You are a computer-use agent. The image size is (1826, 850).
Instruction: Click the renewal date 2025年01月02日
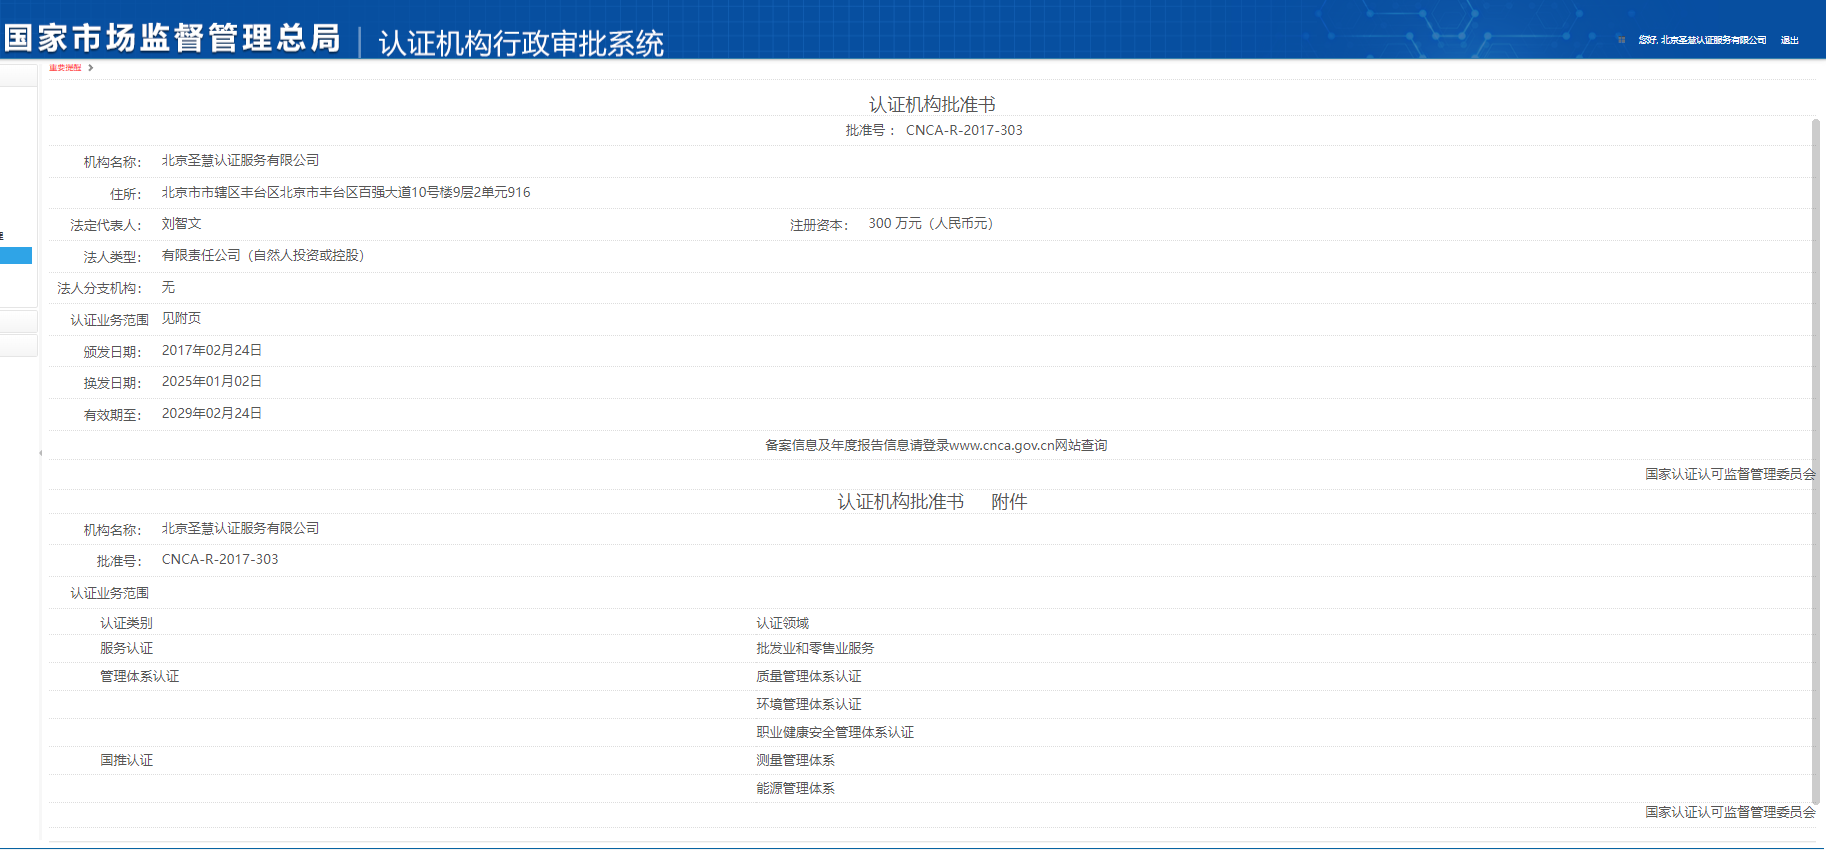[212, 381]
